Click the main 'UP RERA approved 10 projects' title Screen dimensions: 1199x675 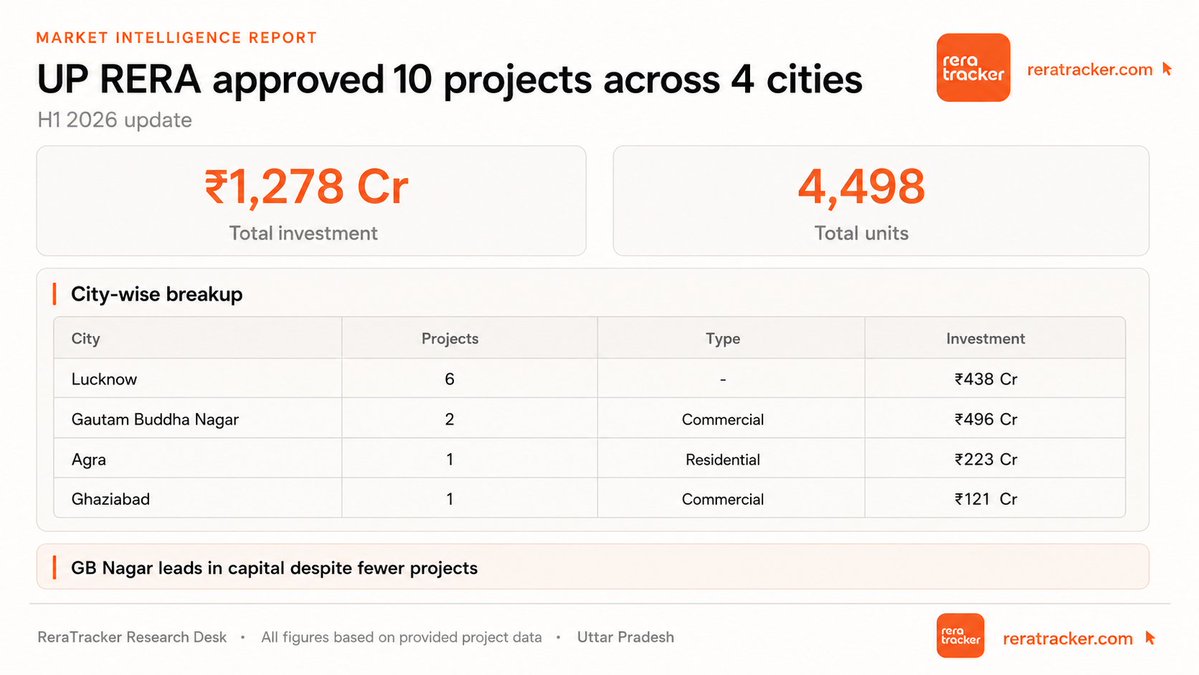pyautogui.click(x=450, y=80)
